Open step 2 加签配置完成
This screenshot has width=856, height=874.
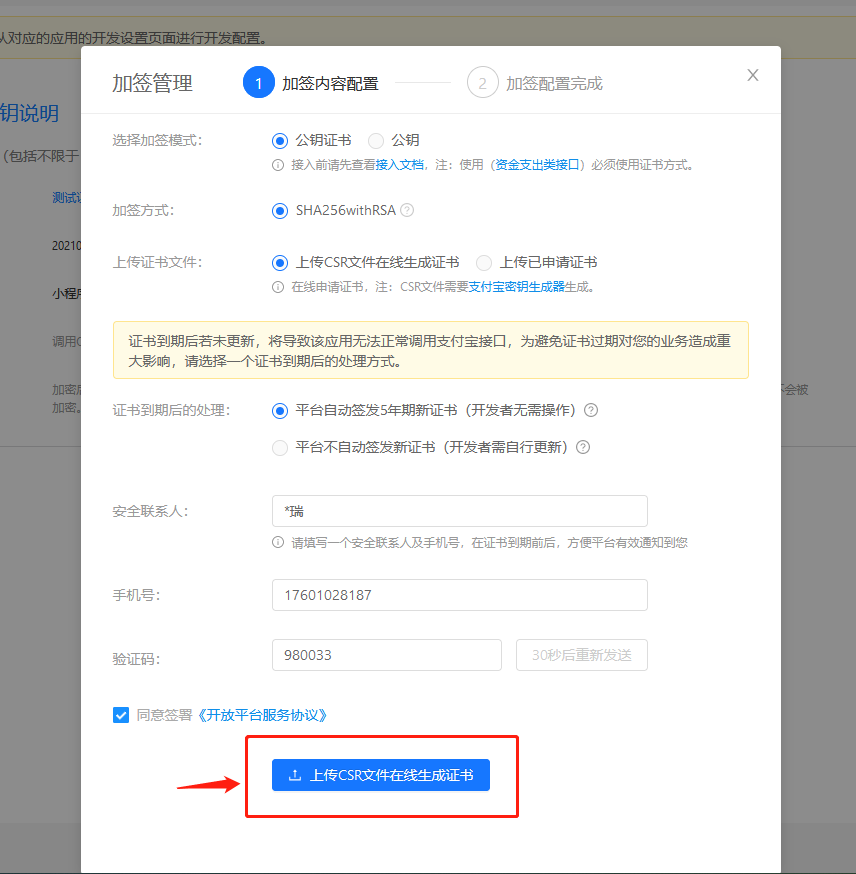pyautogui.click(x=483, y=82)
